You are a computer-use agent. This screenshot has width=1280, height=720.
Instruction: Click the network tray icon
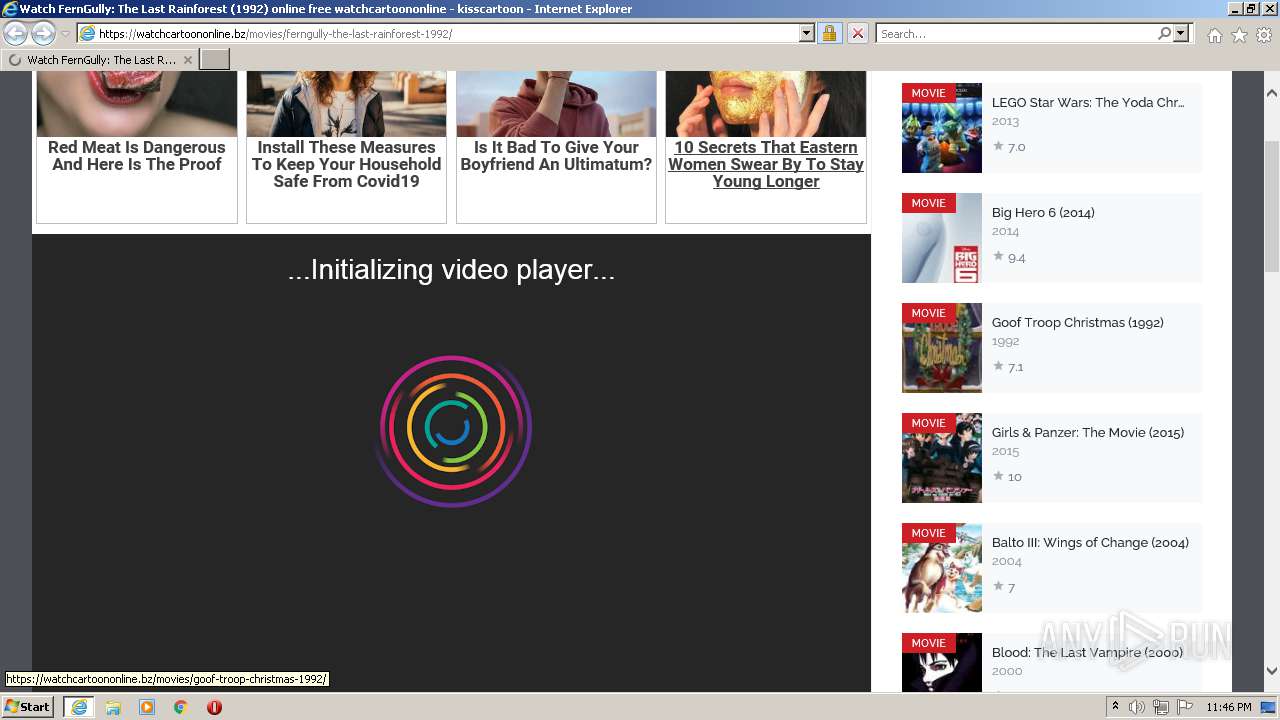tap(1161, 707)
